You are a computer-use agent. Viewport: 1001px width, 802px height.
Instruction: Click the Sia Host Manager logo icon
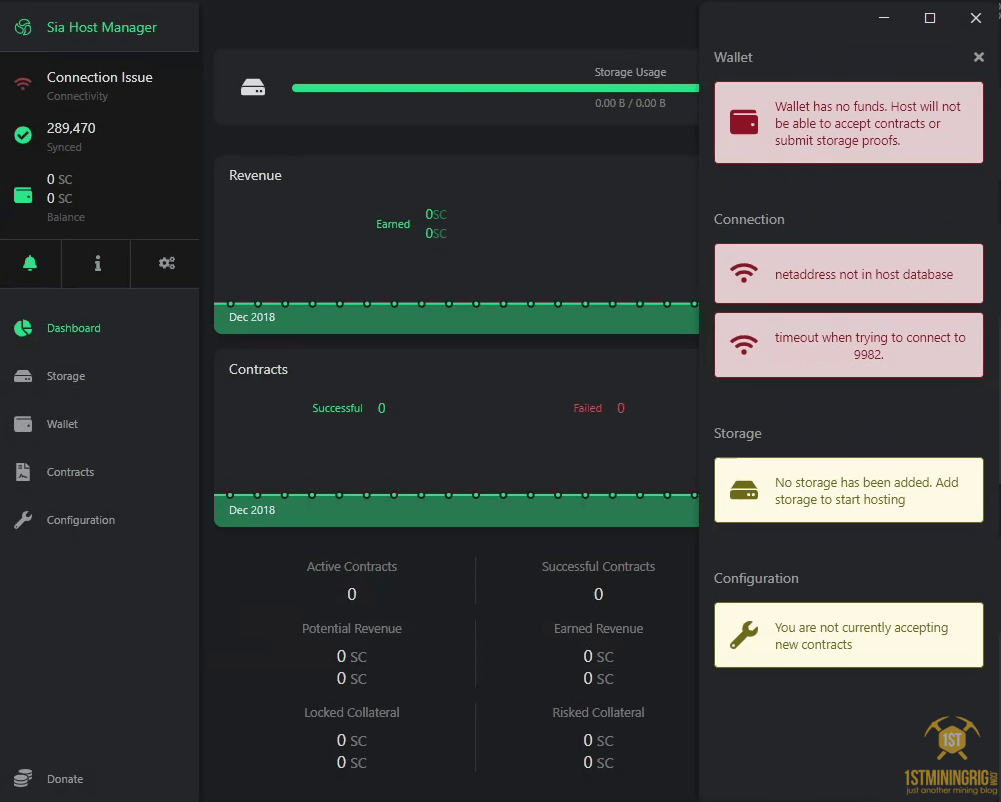click(x=23, y=27)
